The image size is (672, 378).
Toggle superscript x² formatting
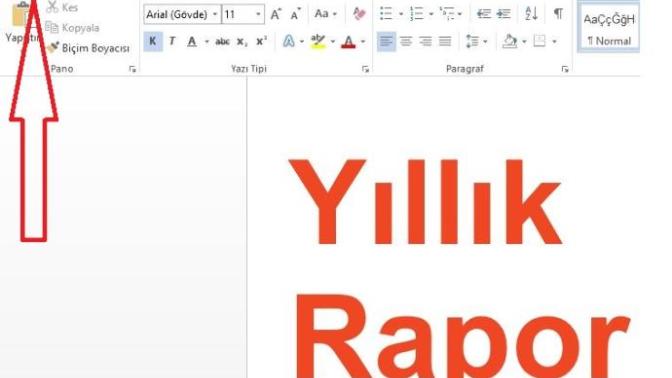coord(261,41)
